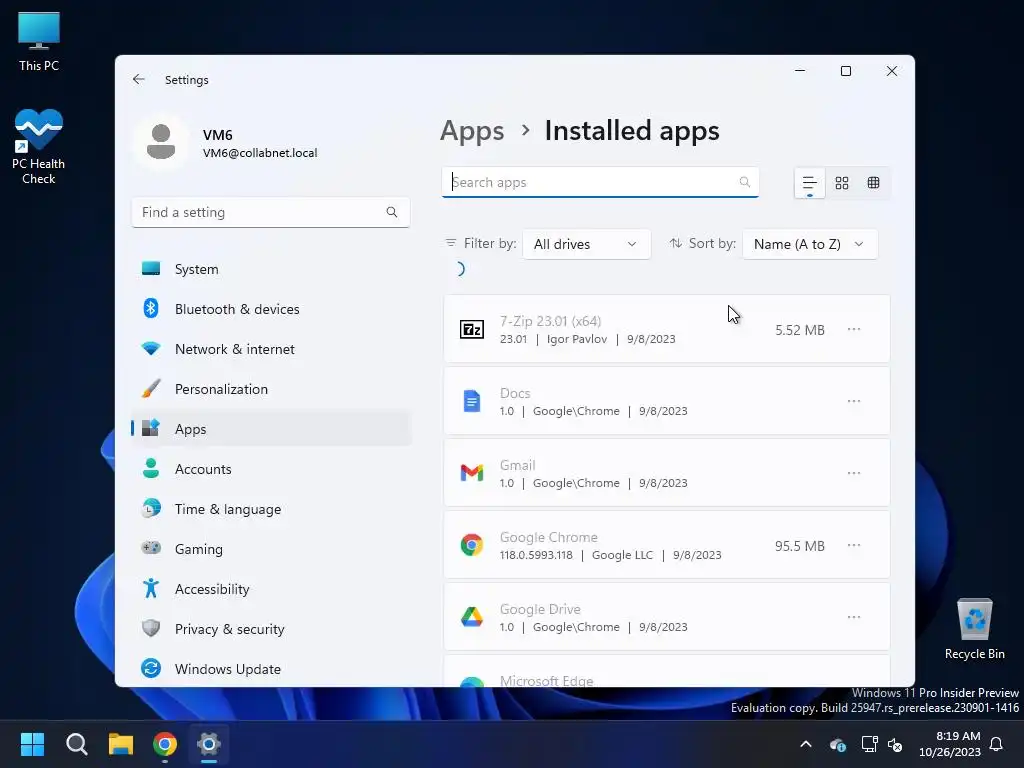Click network status tray icon
The image size is (1024, 768).
coord(869,744)
